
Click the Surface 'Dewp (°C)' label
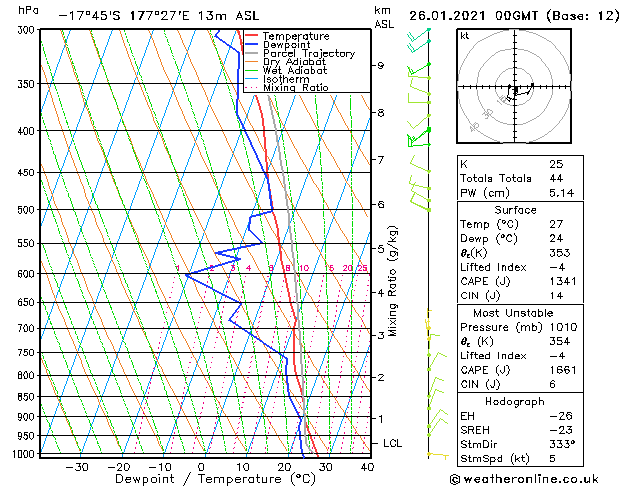point(489,239)
